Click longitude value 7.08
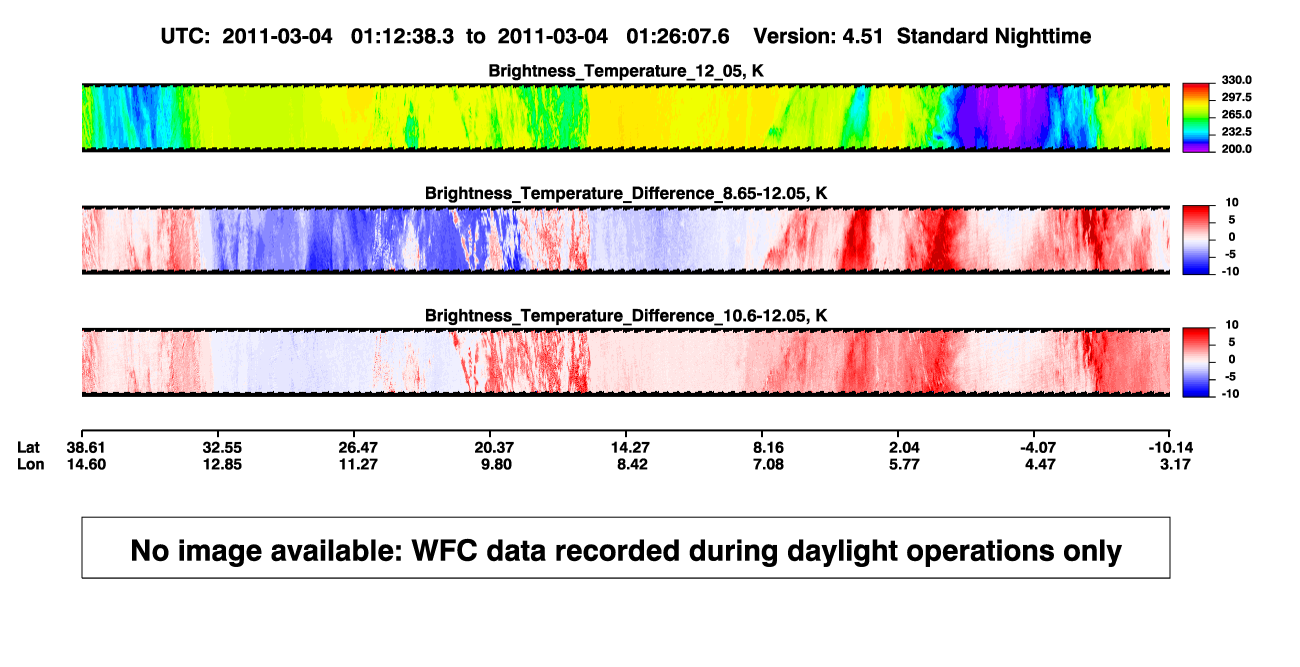Screen dimensions: 1300x667 pos(769,464)
